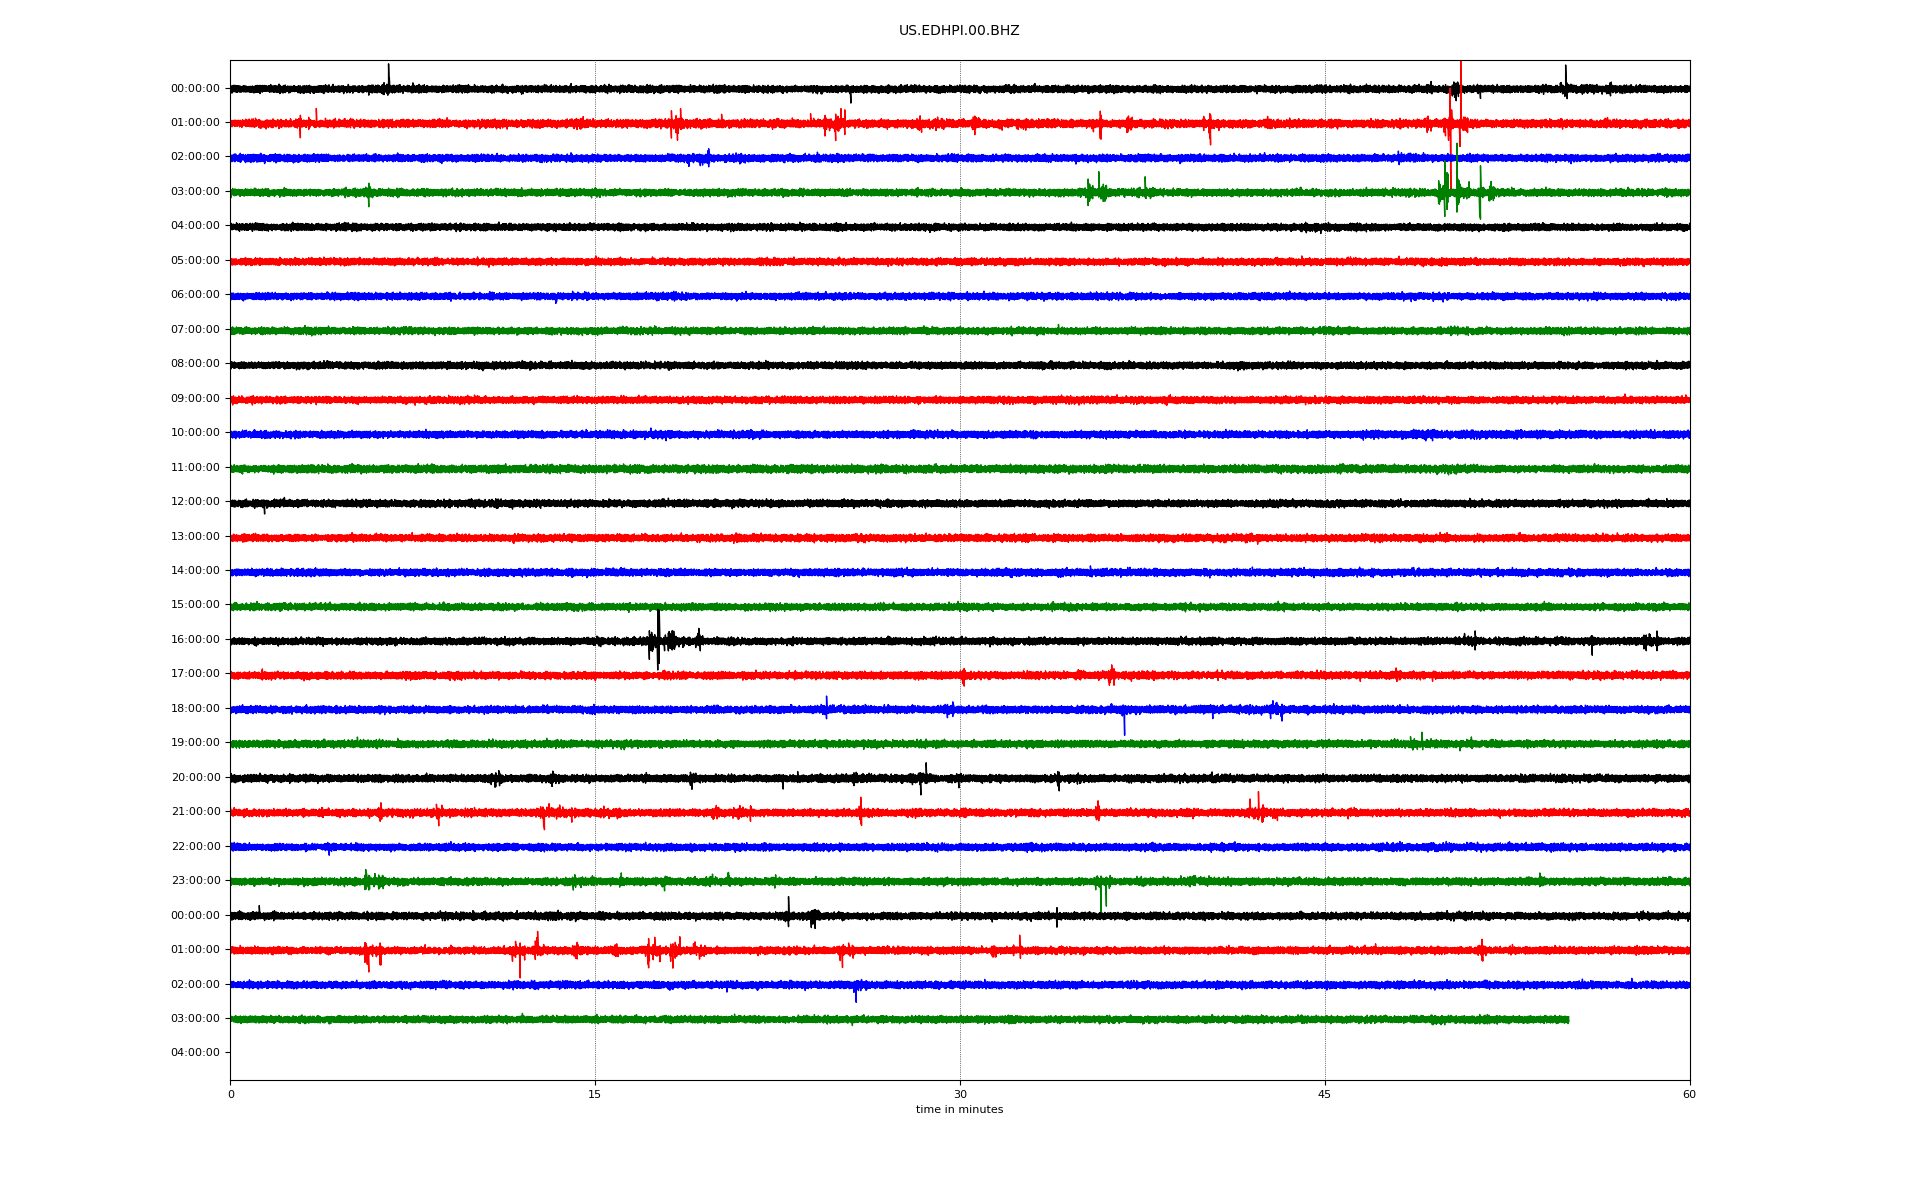Viewport: 1920px width, 1200px height.
Task: Select the 14:00:00 row label
Action: pos(195,570)
